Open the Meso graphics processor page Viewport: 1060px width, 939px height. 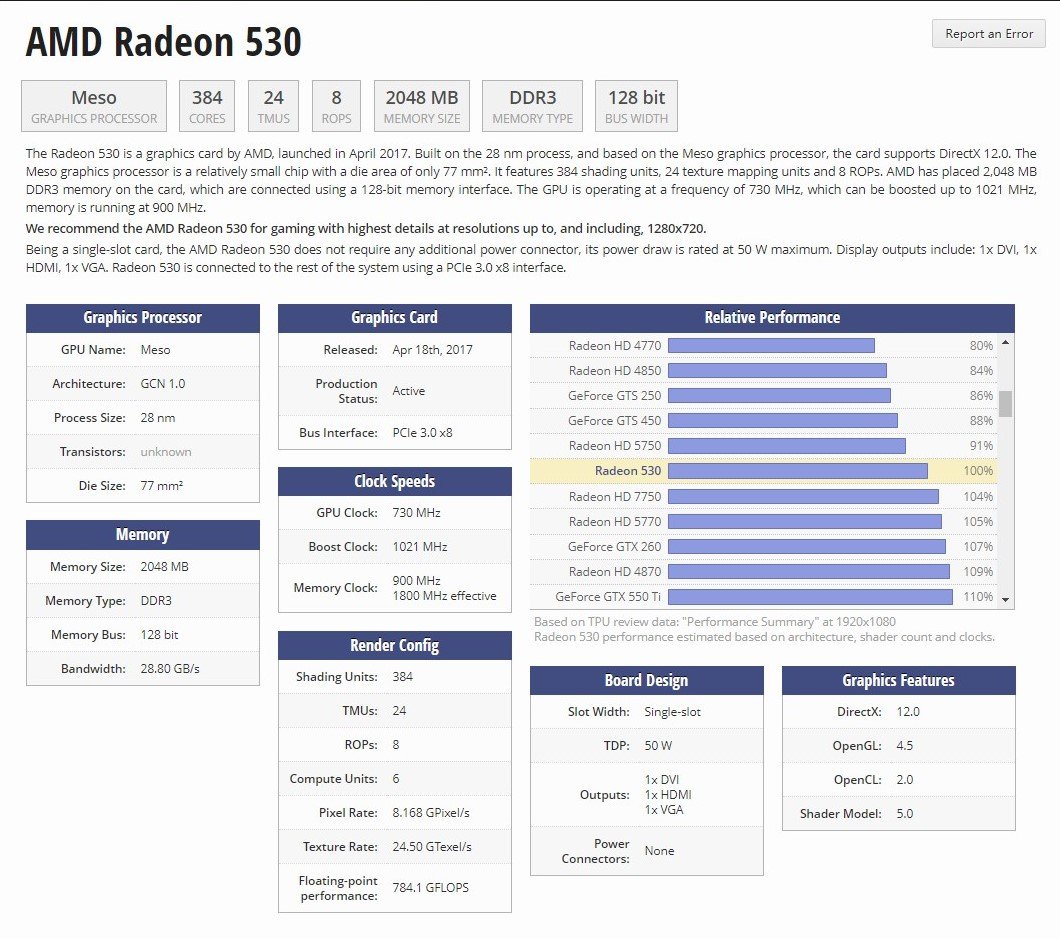click(93, 105)
